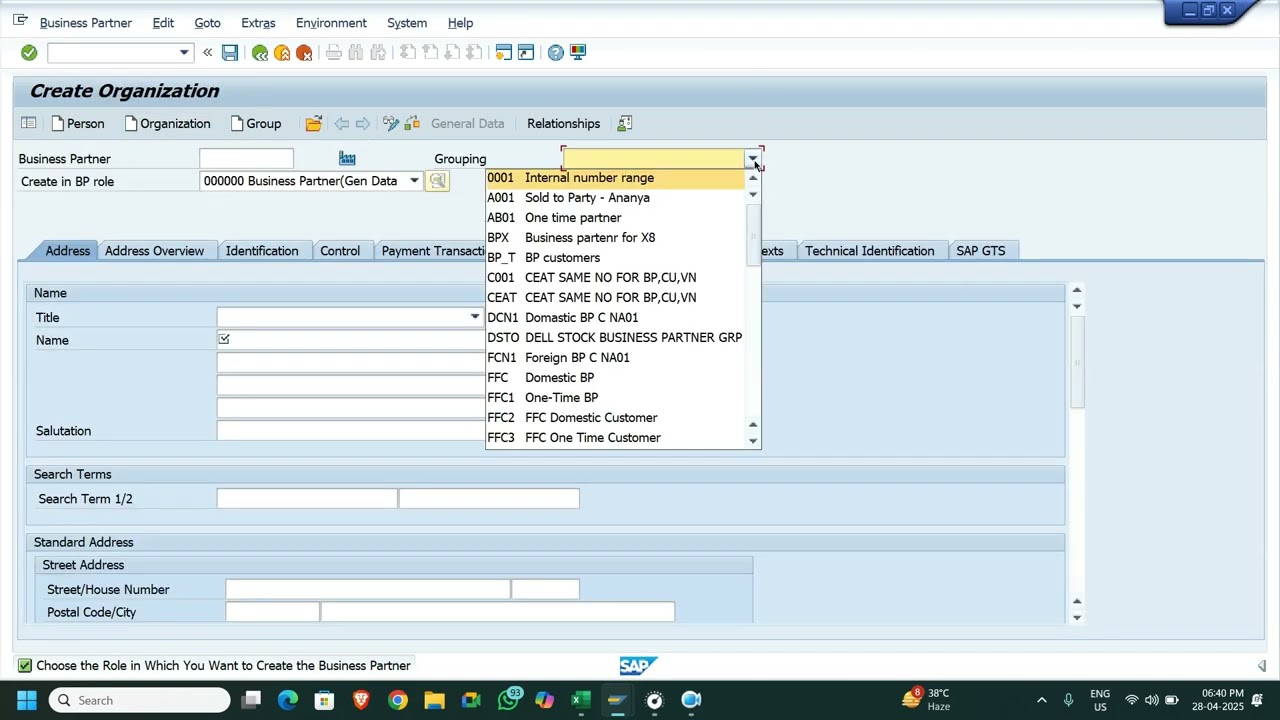Select 'A001 Sold to Party - Ananya'
The image size is (1280, 720).
coord(615,198)
